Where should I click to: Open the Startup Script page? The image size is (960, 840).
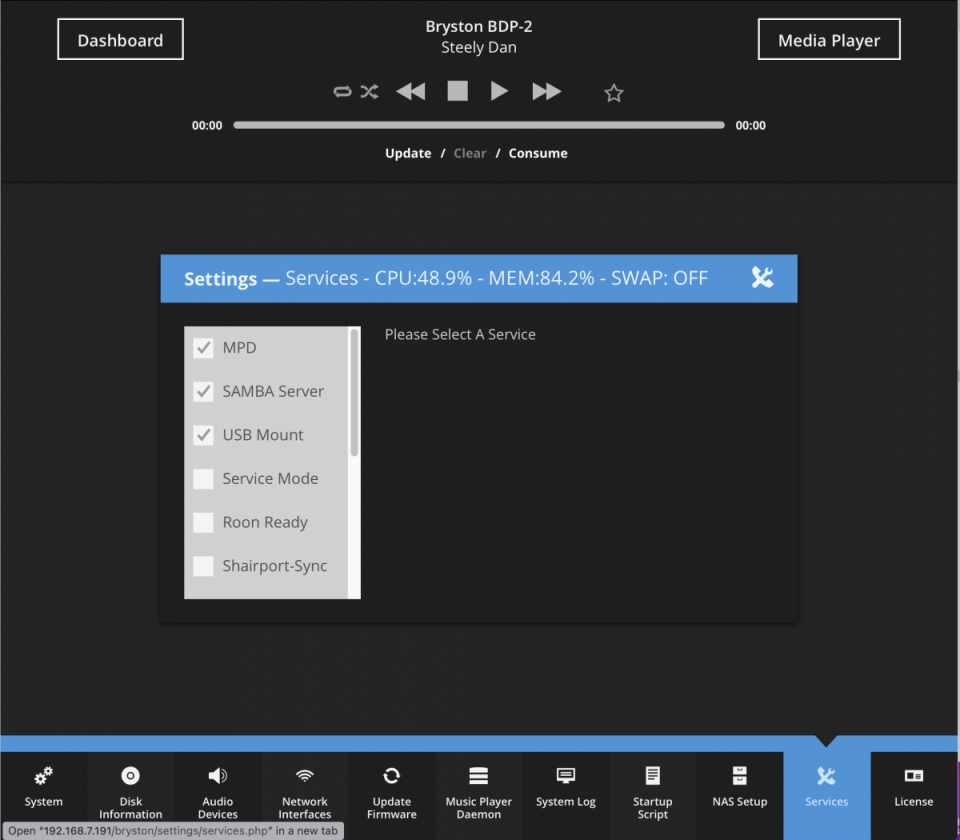coord(653,794)
